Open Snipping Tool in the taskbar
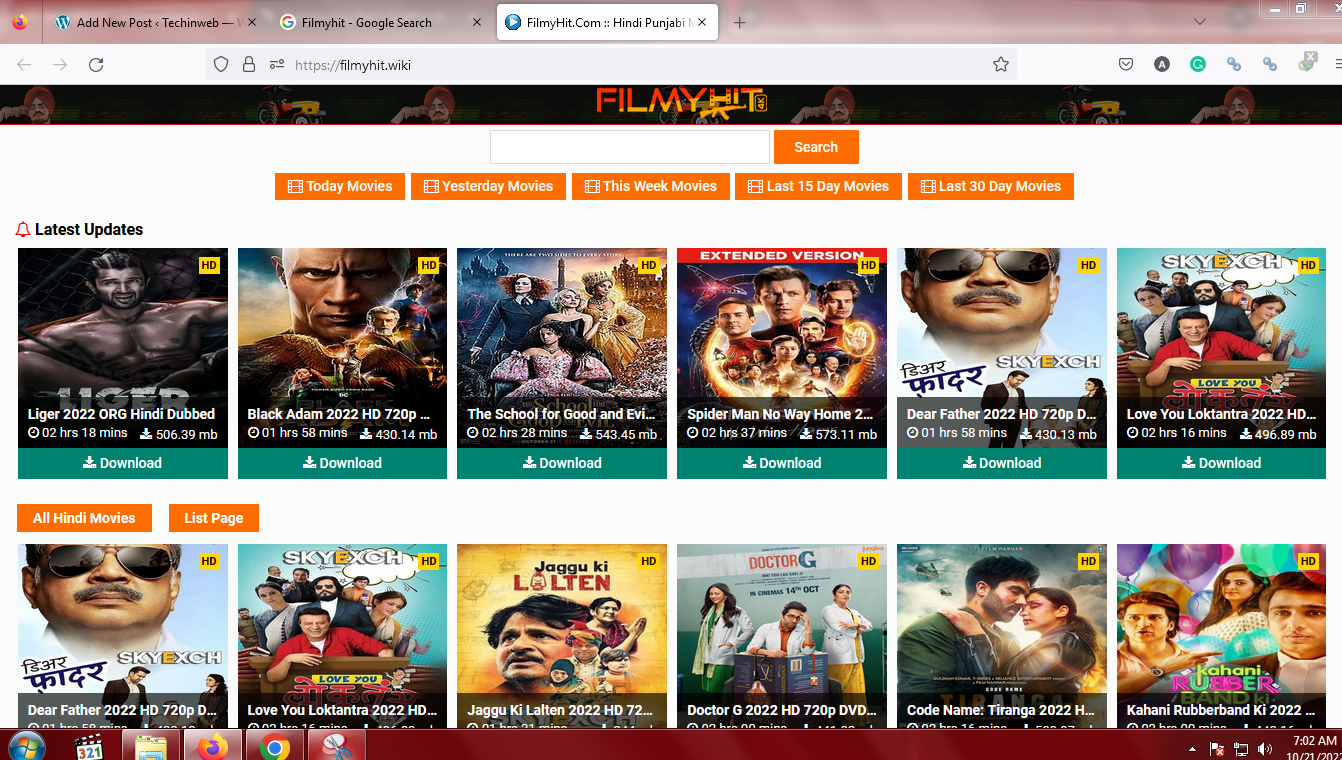Viewport: 1342px width, 760px height. (337, 747)
